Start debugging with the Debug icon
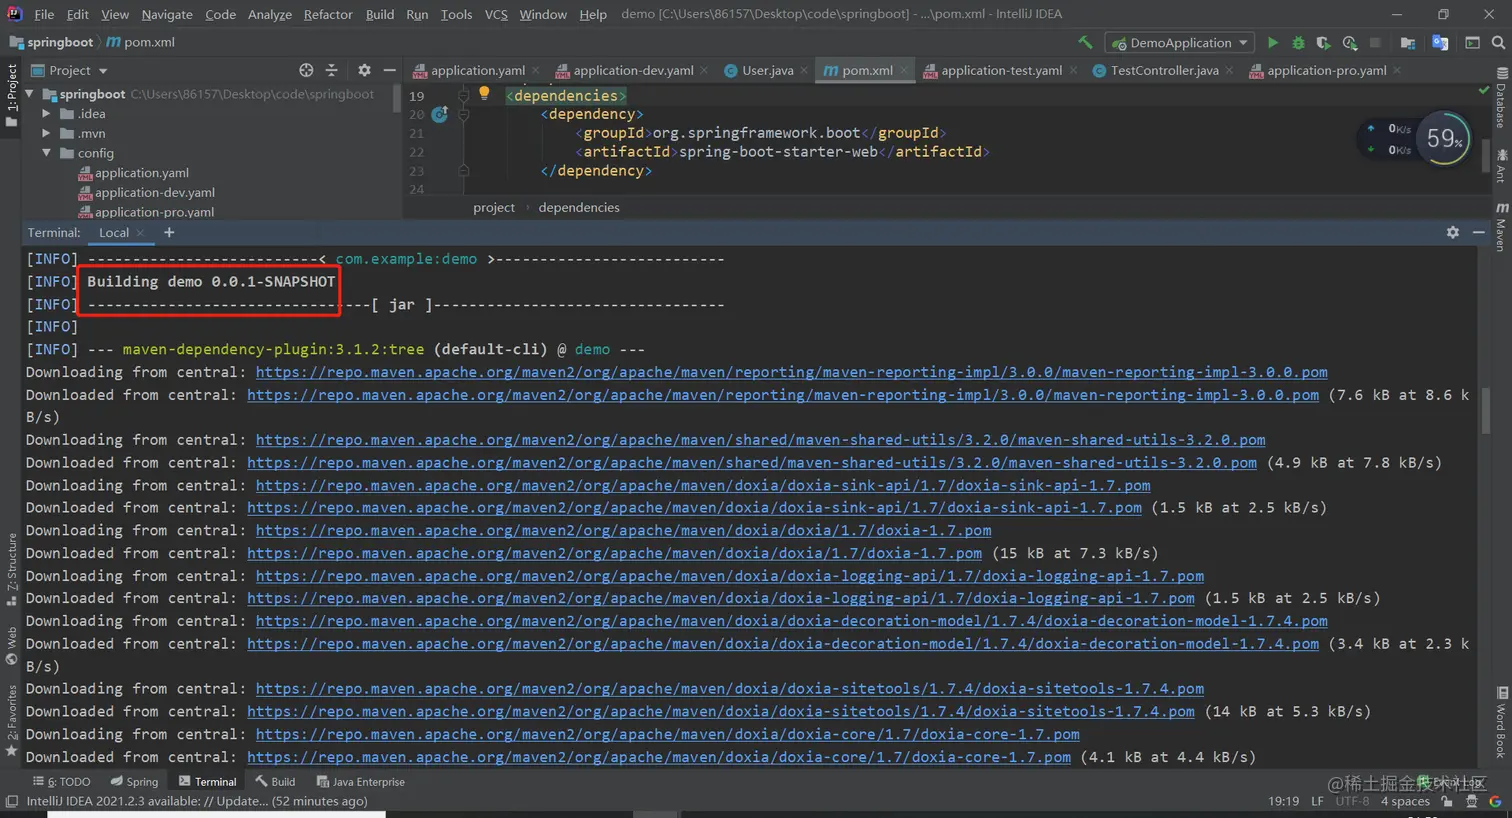 click(x=1298, y=42)
